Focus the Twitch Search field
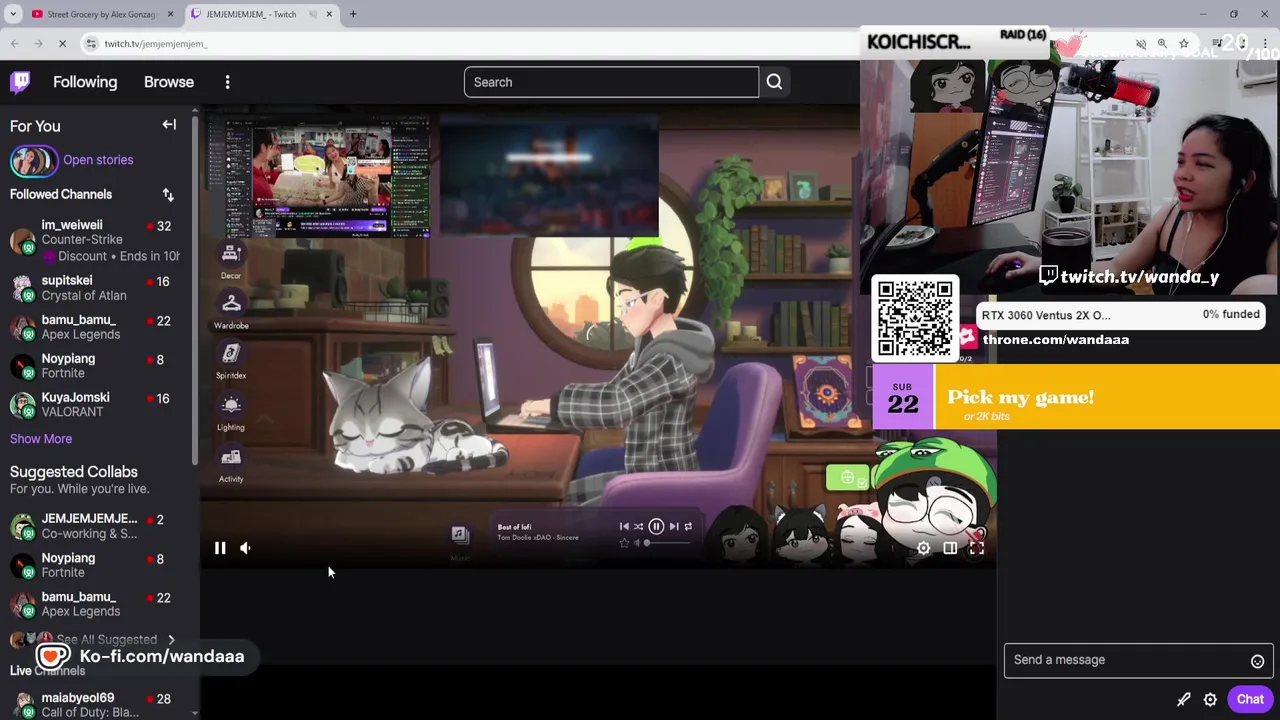 tap(611, 82)
